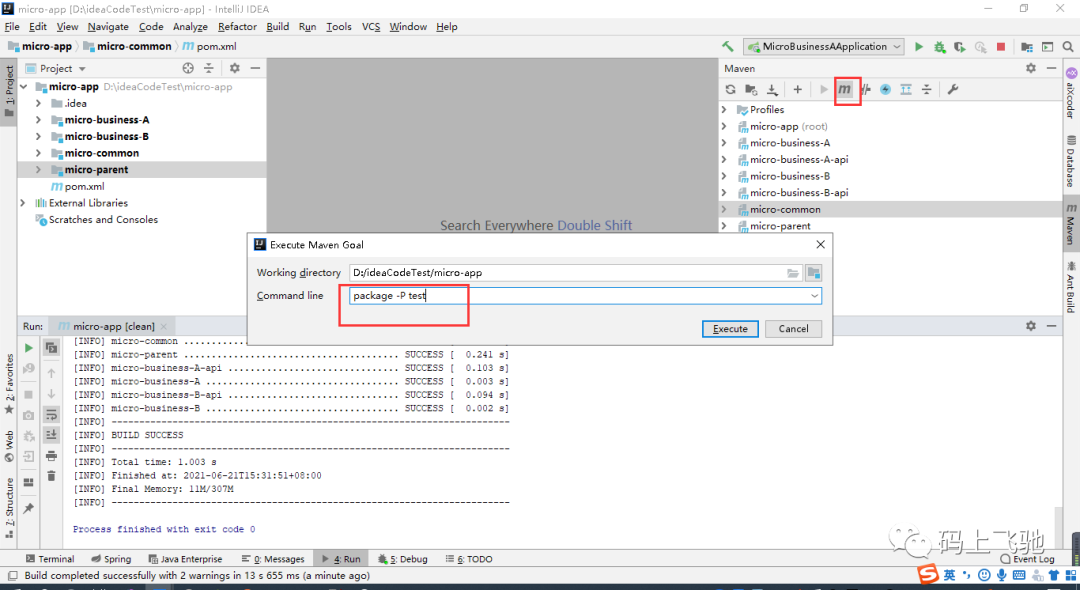This screenshot has height=590, width=1080.
Task: Click the Execute button in the dialog
Action: pyautogui.click(x=730, y=329)
